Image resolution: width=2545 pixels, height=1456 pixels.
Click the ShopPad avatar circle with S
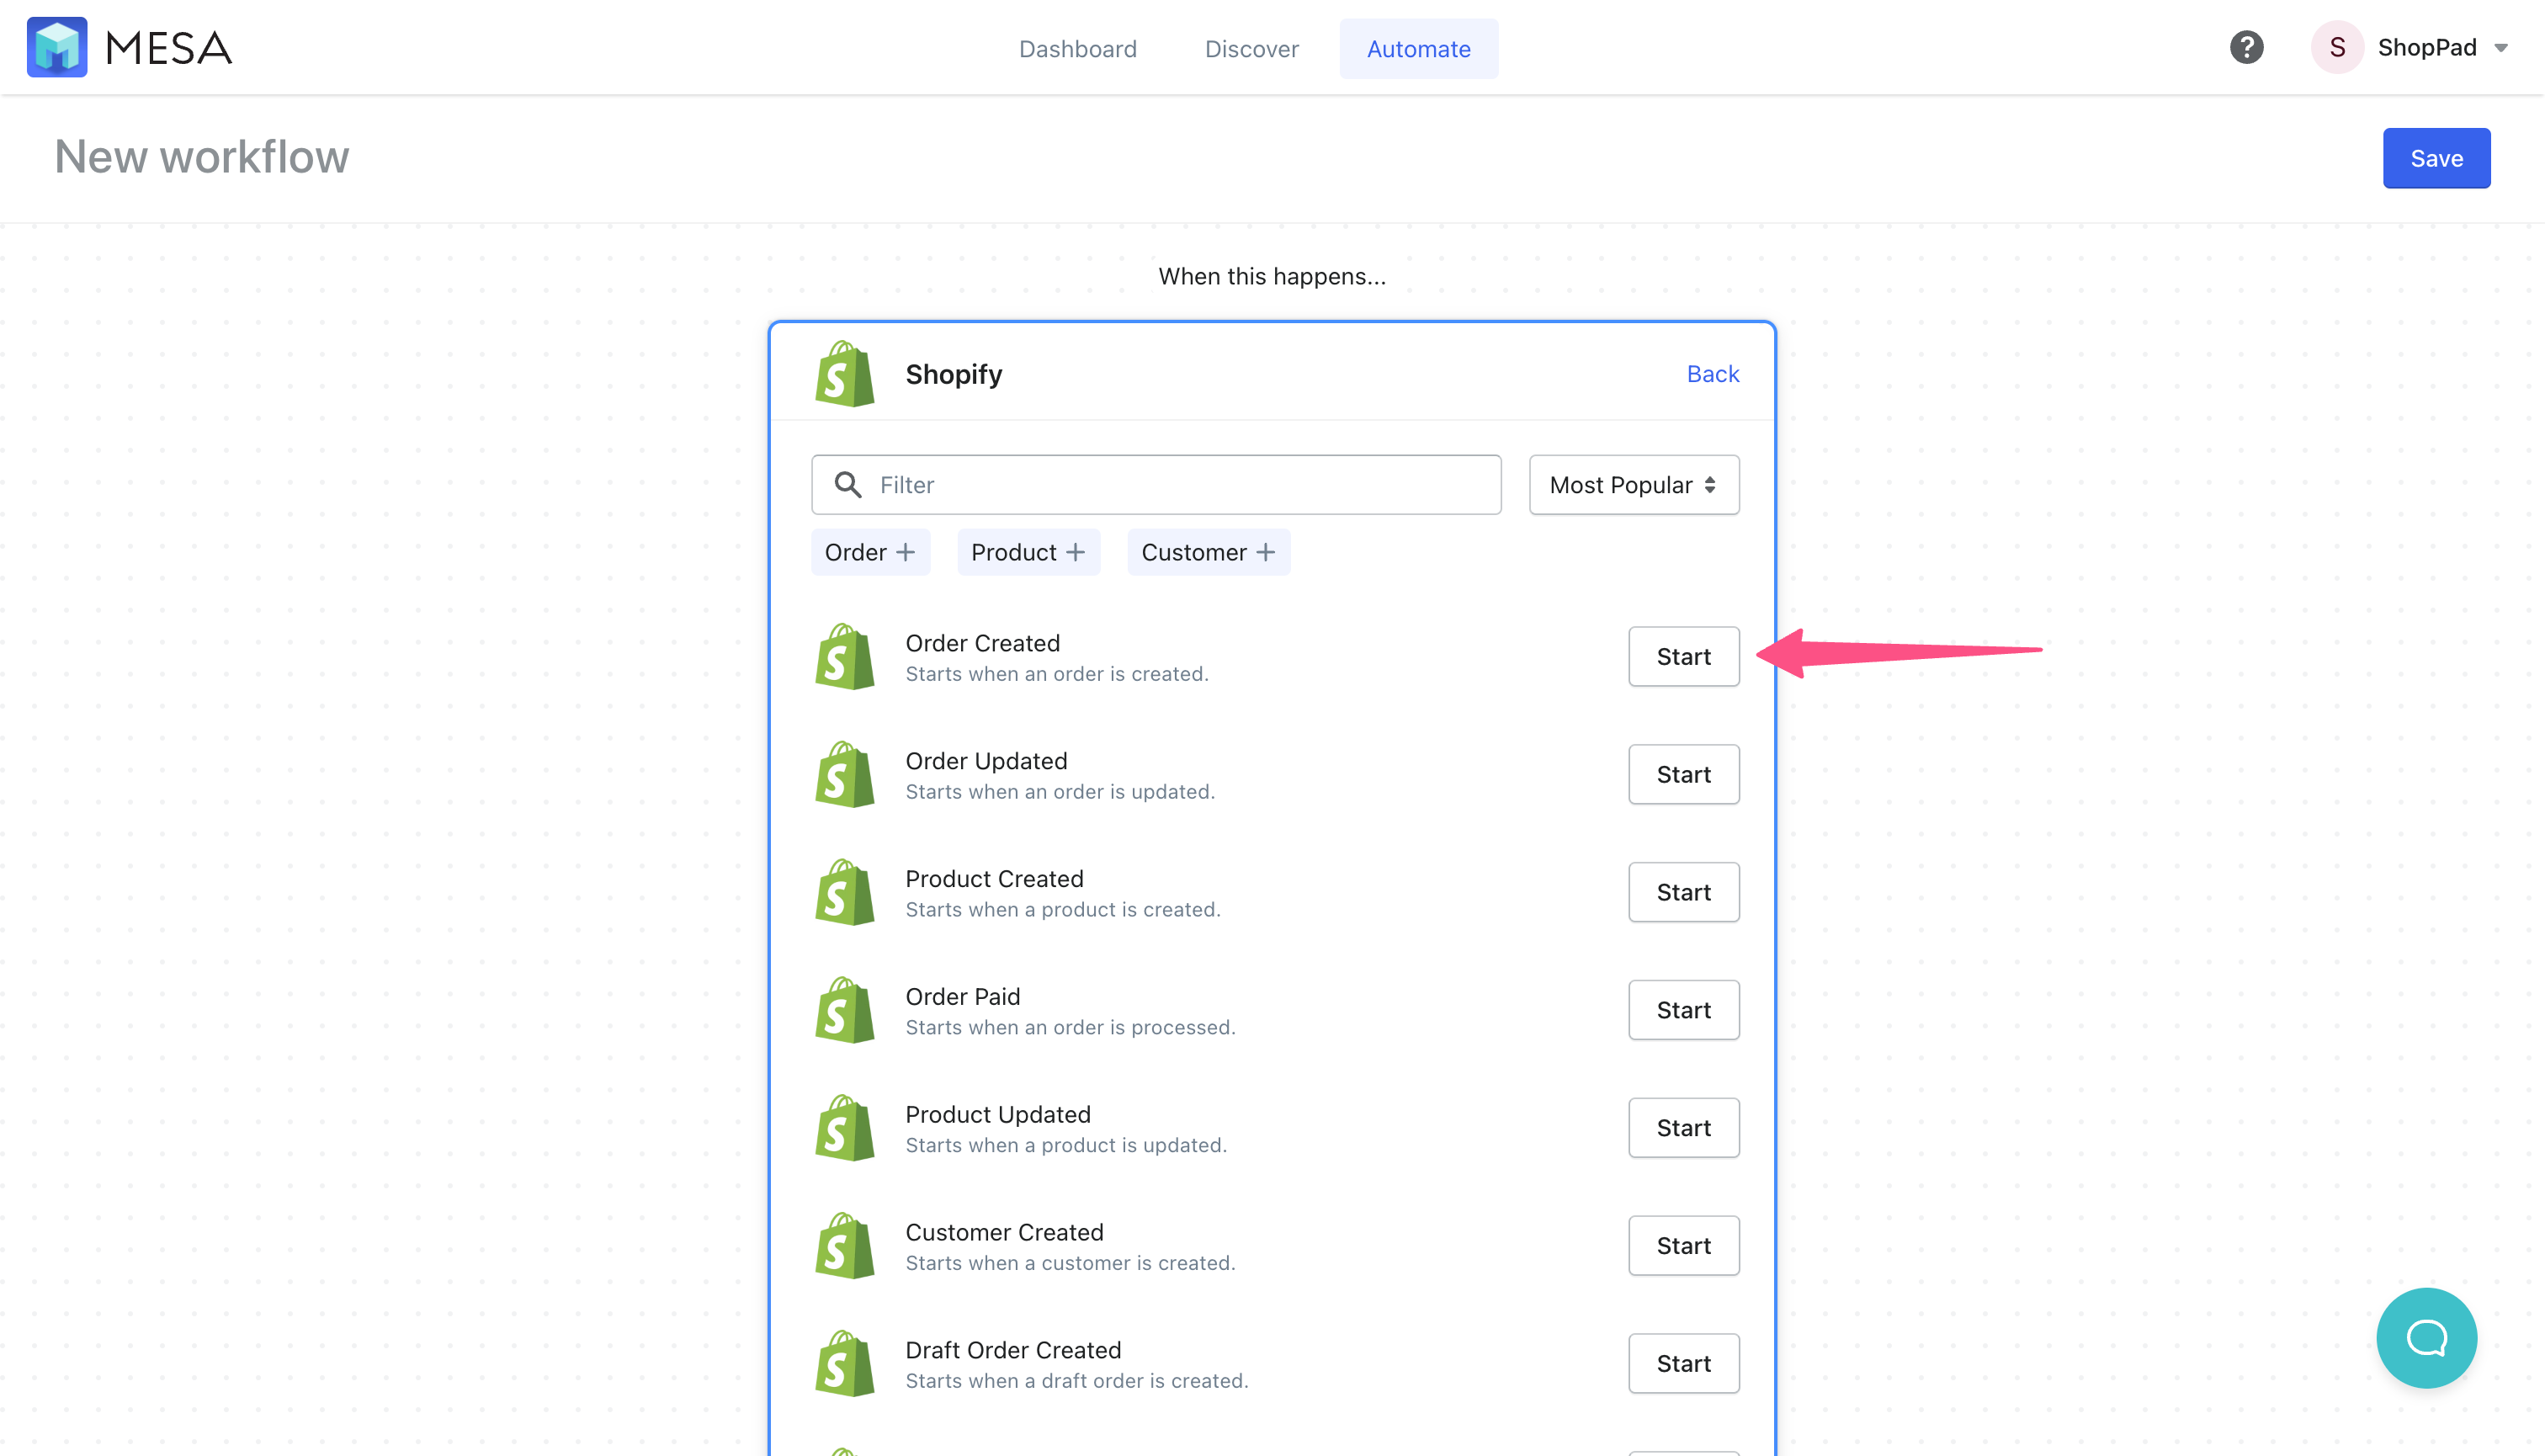(2337, 47)
